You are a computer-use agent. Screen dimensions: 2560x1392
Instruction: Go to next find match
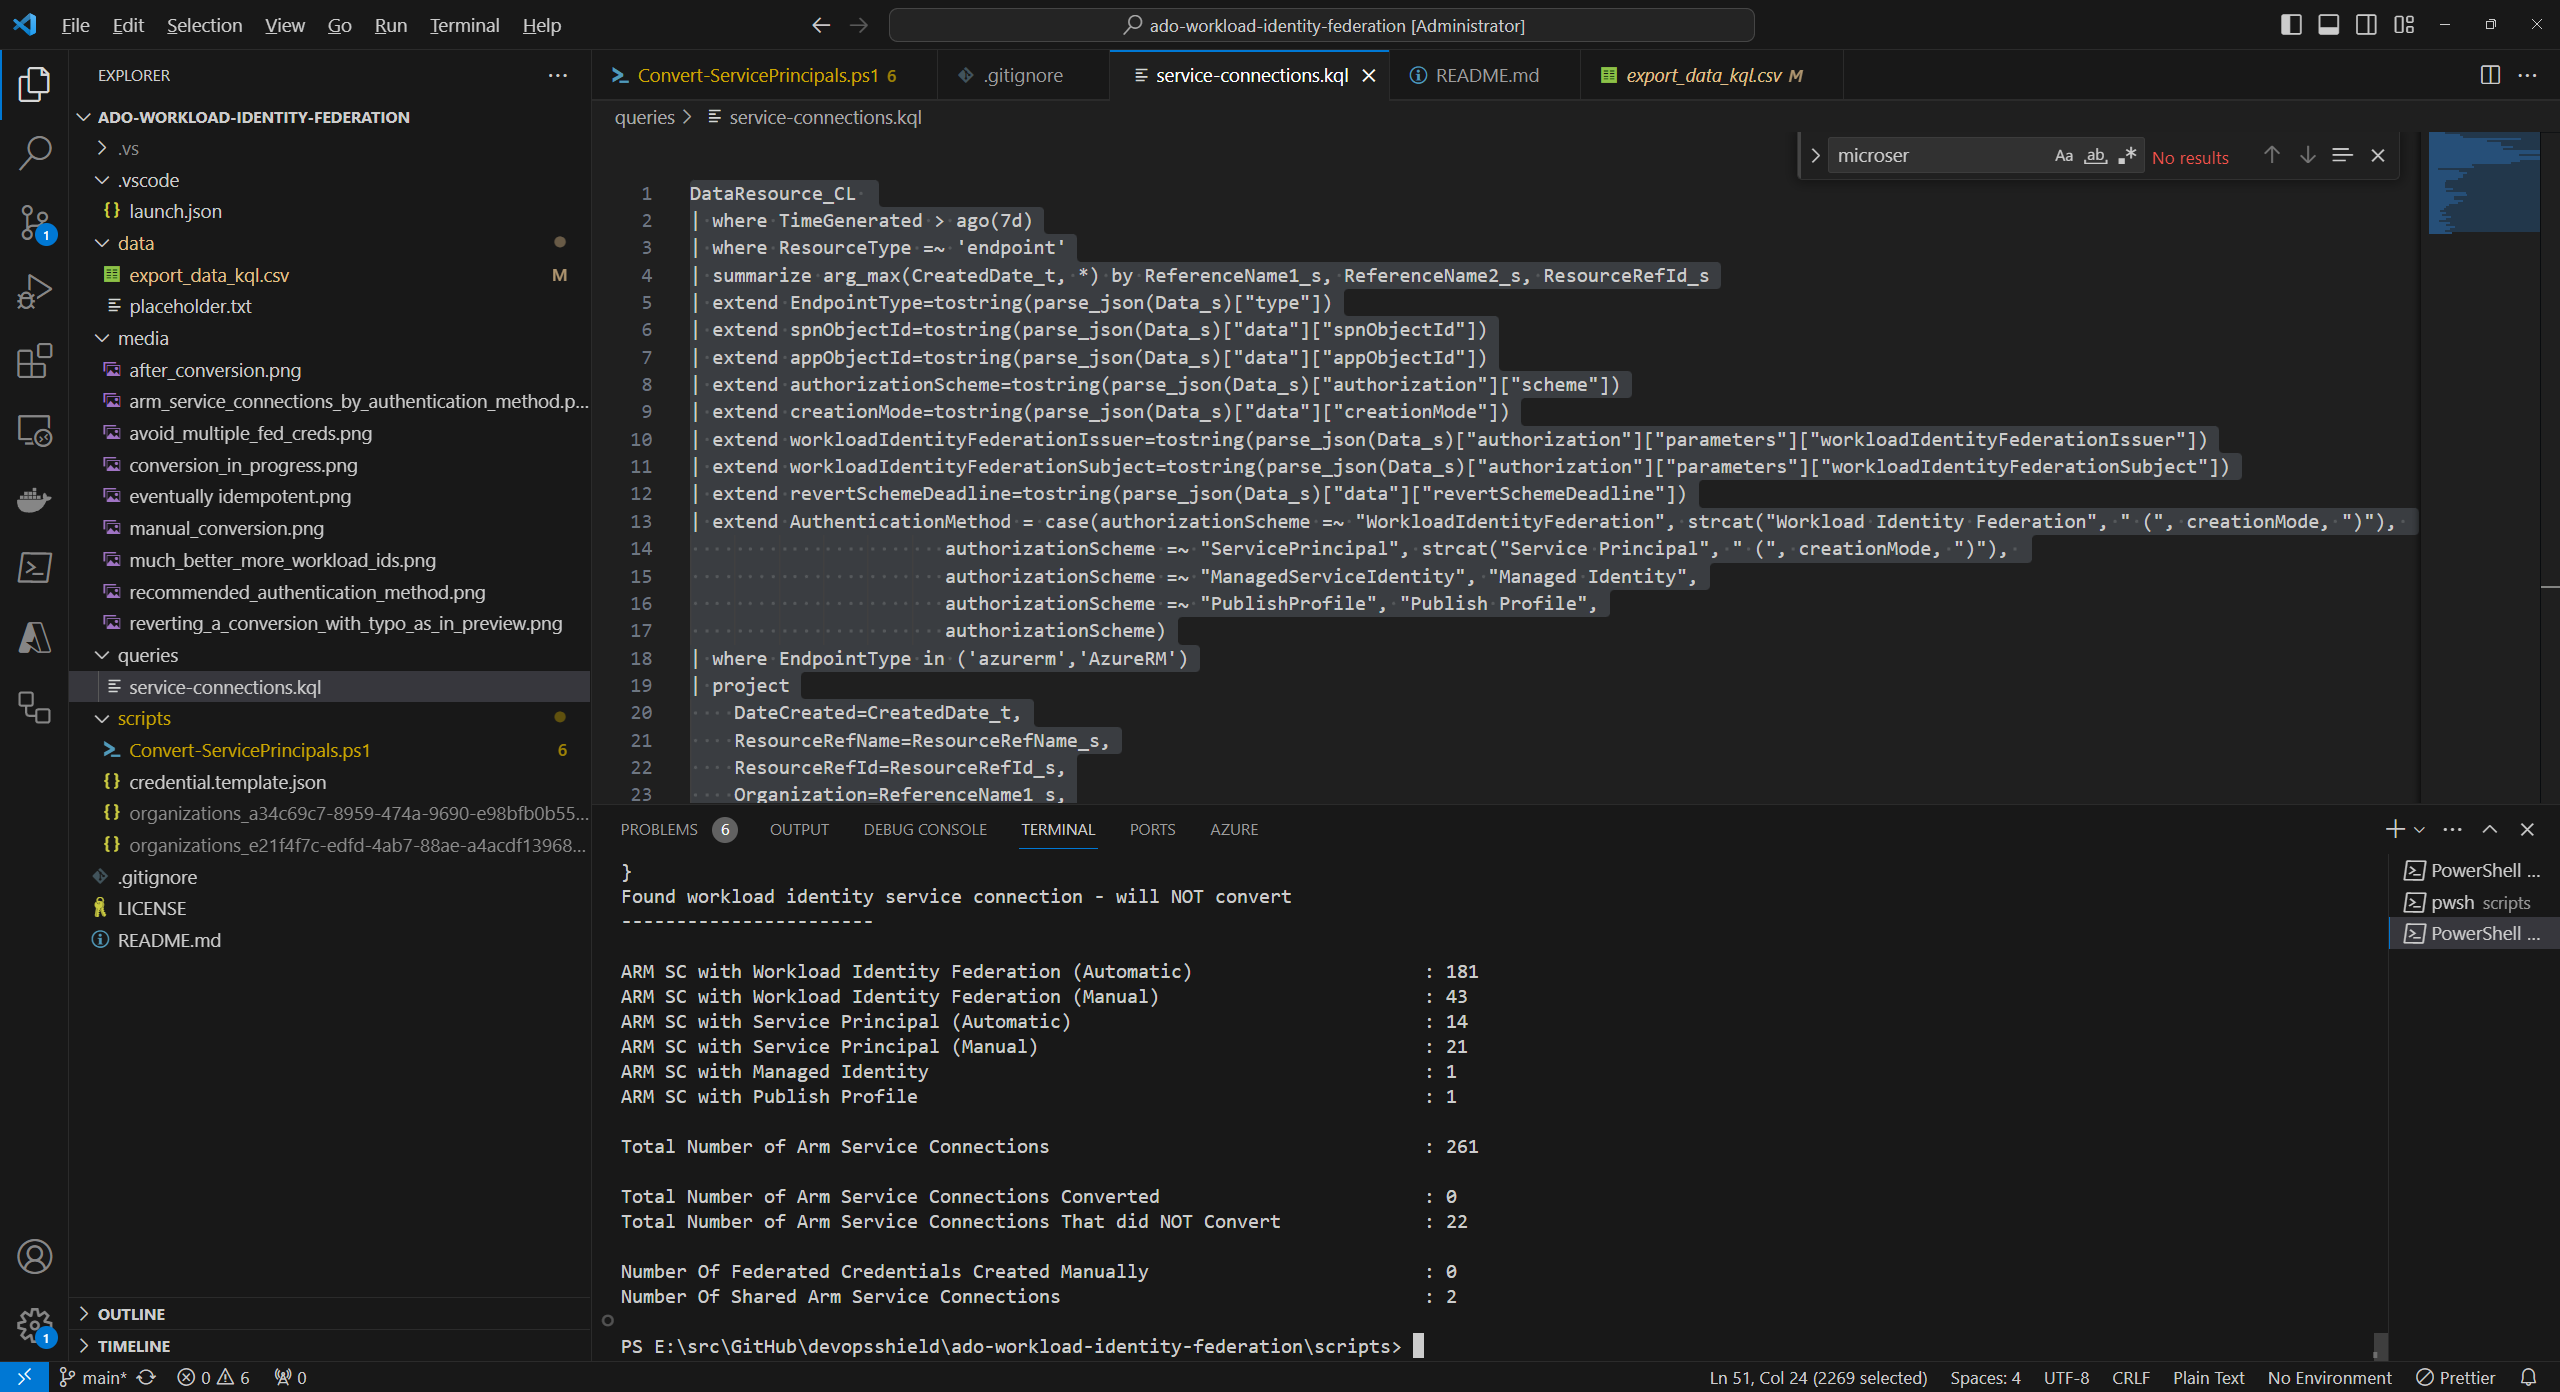click(2308, 155)
